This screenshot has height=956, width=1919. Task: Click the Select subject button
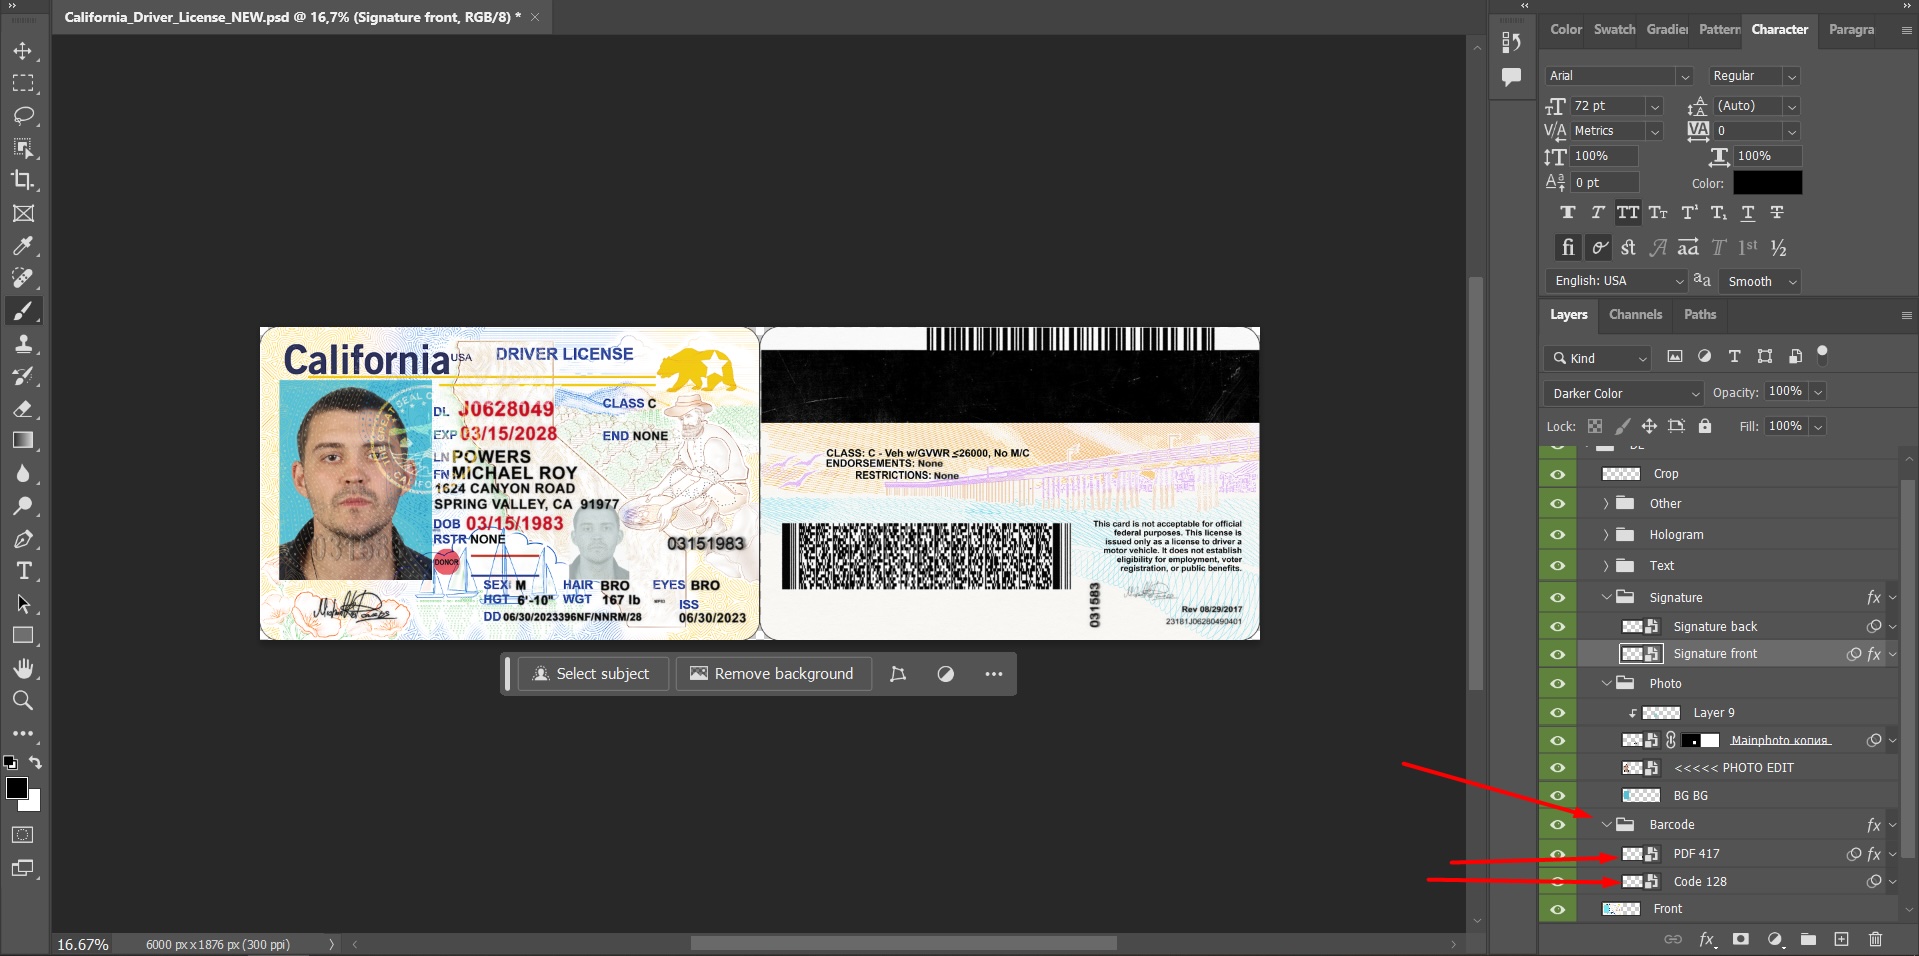click(x=593, y=673)
